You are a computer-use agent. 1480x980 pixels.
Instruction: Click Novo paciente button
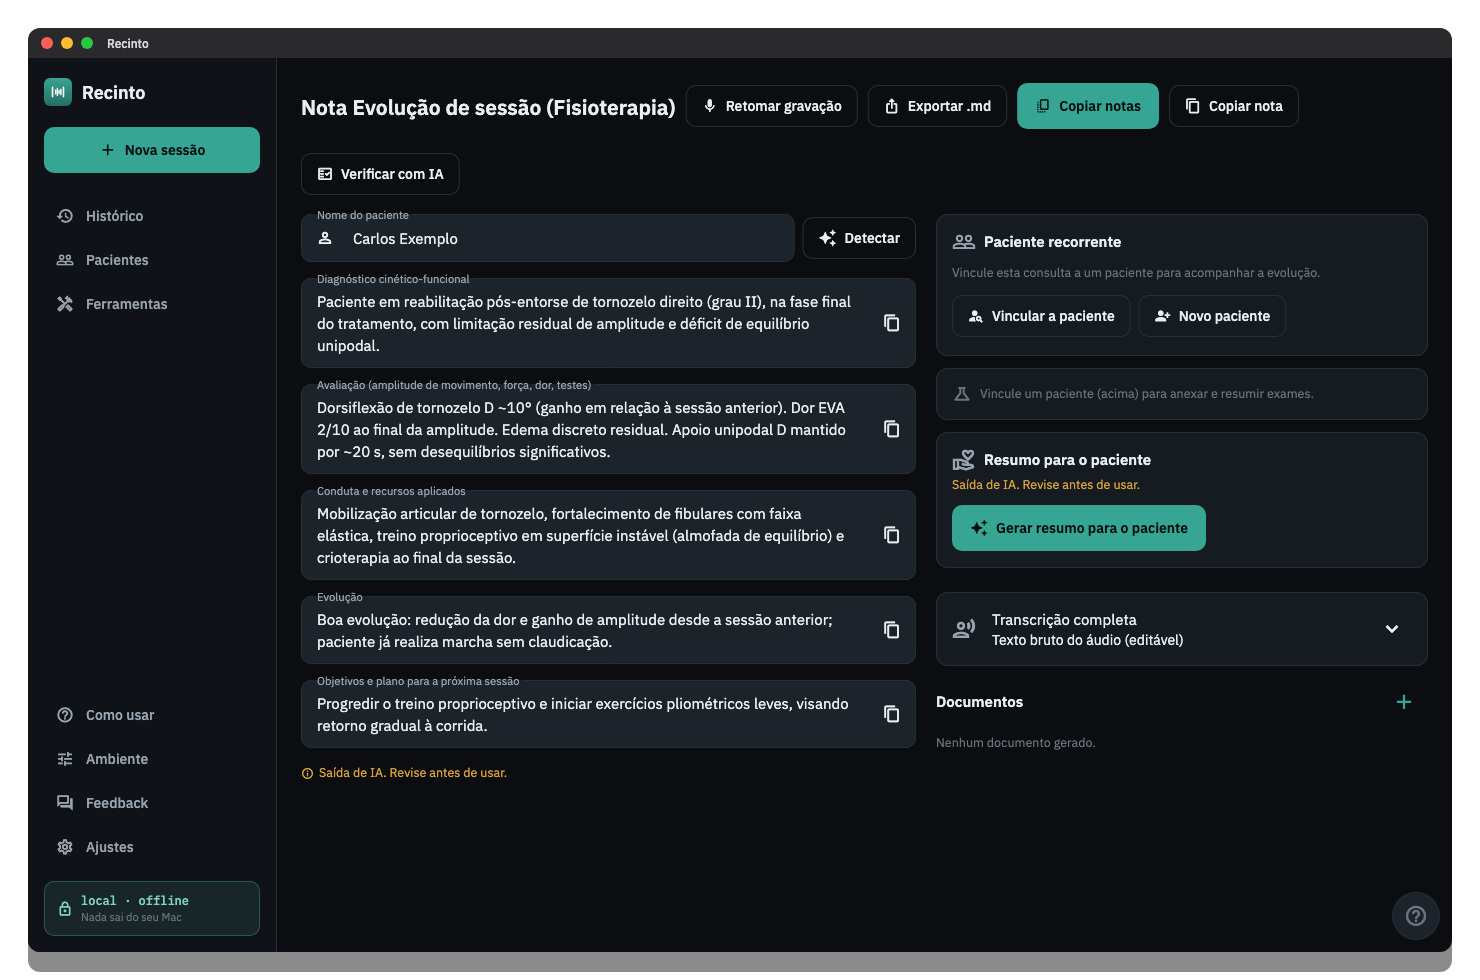coord(1212,316)
